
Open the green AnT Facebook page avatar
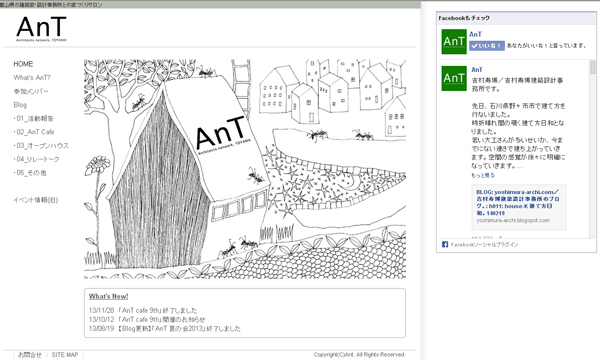(454, 42)
